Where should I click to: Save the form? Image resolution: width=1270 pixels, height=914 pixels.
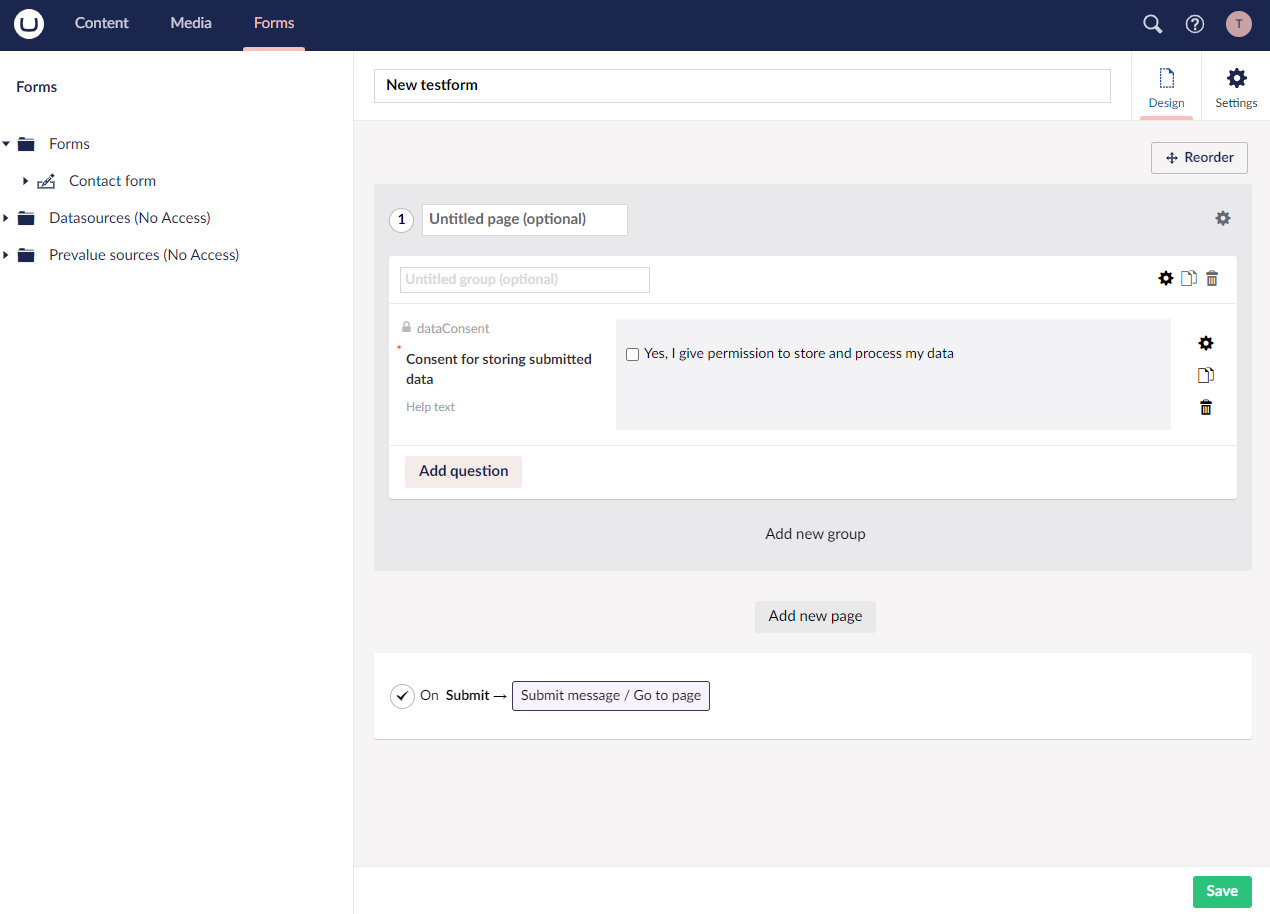[1221, 891]
